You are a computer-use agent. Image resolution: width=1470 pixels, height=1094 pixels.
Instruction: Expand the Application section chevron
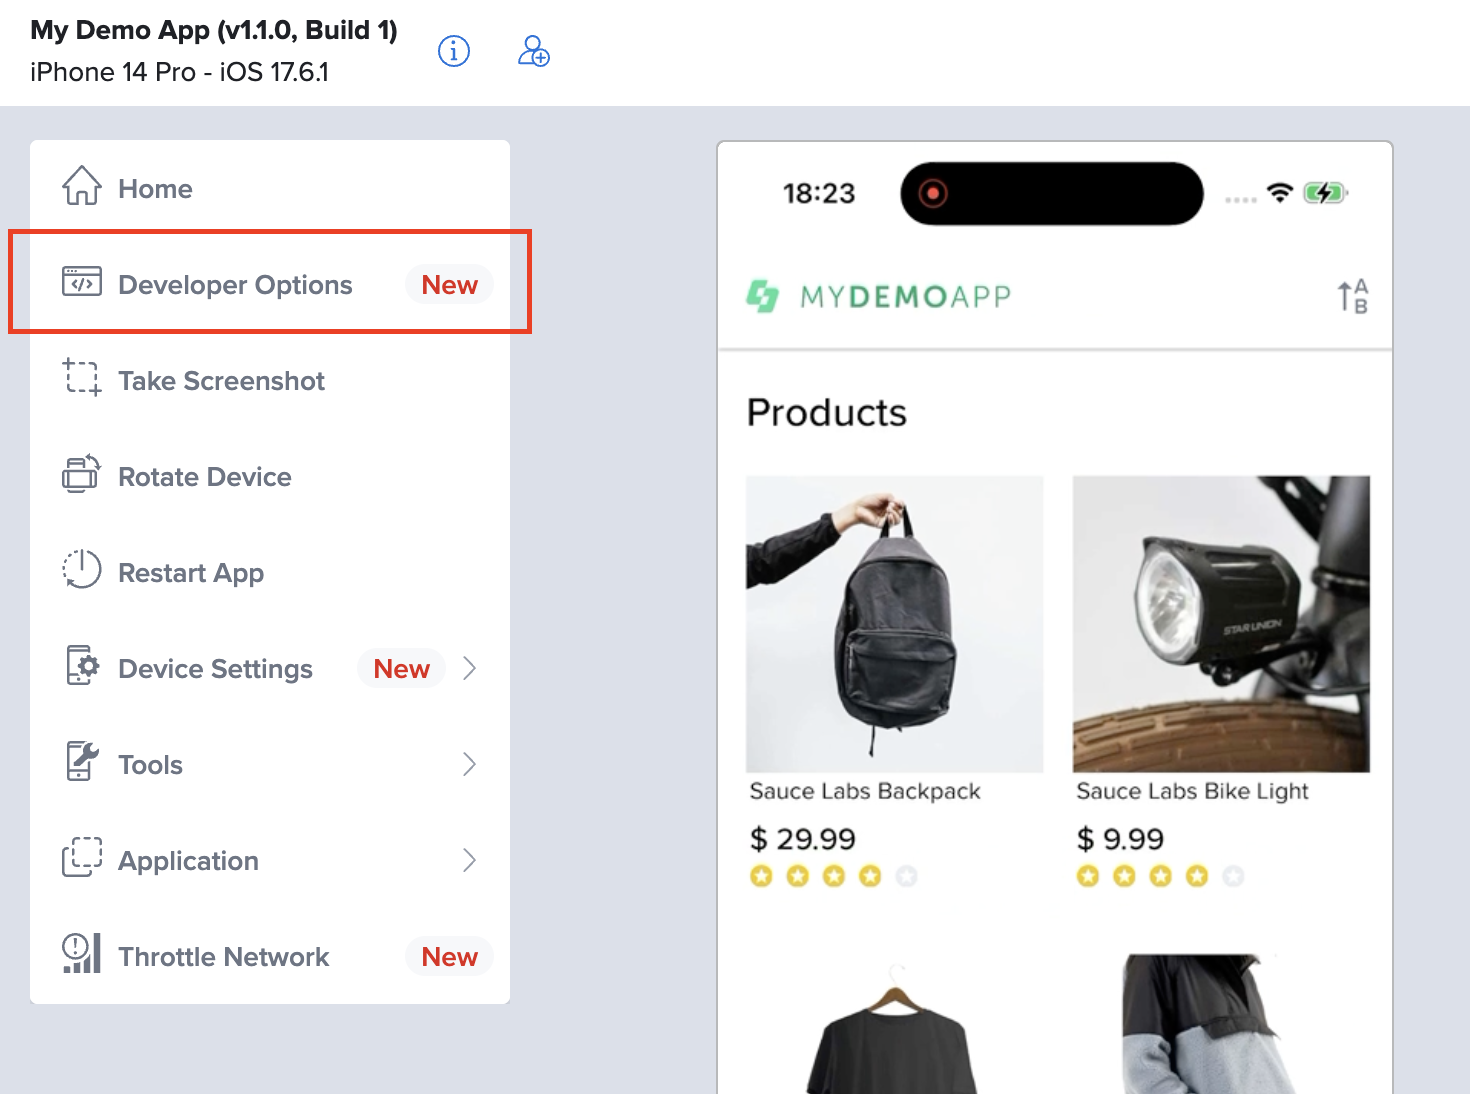coord(470,859)
